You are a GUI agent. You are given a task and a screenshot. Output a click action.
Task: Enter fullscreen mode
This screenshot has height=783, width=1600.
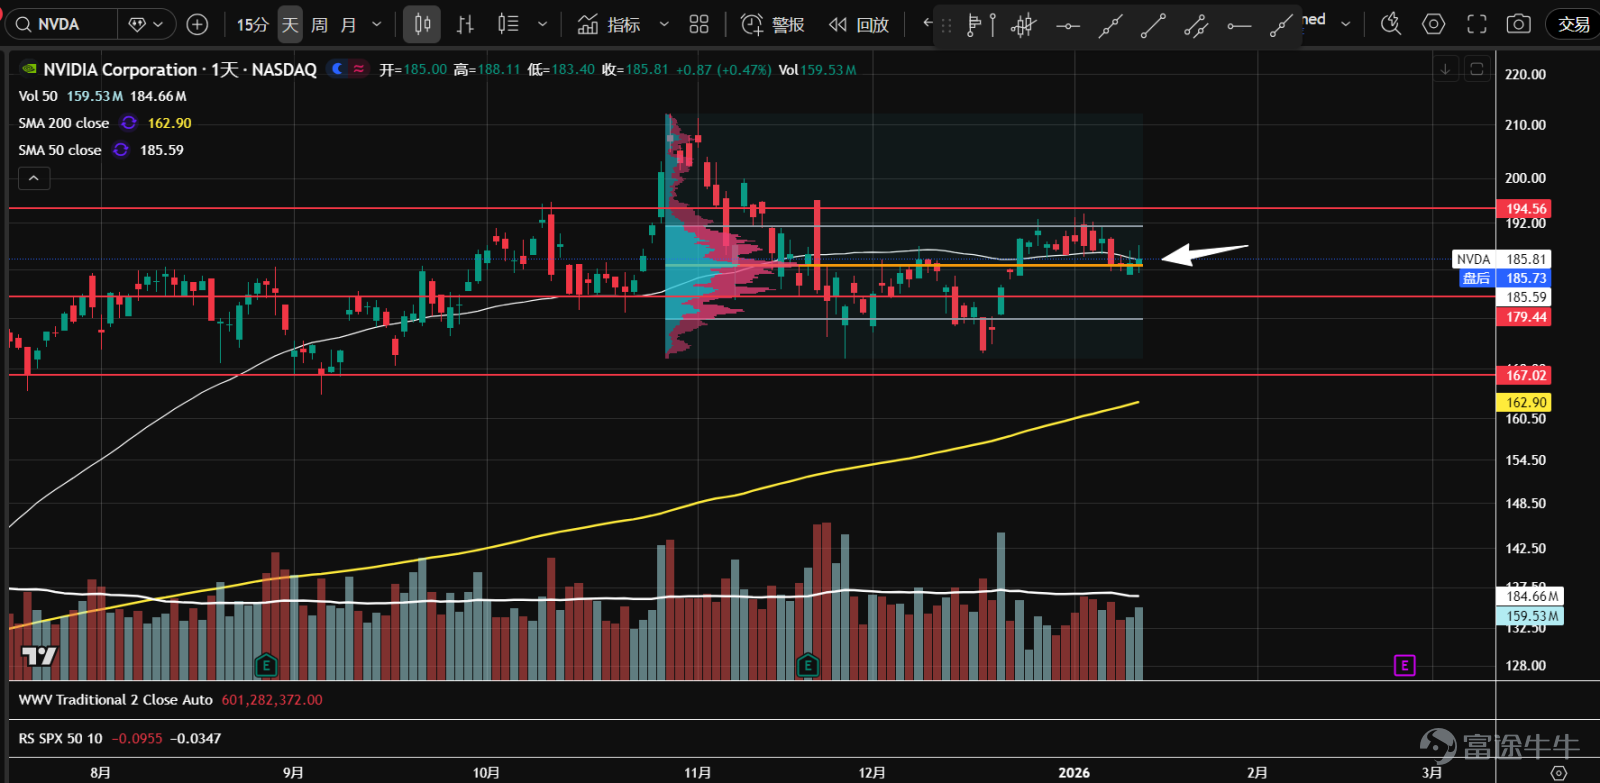point(1477,24)
